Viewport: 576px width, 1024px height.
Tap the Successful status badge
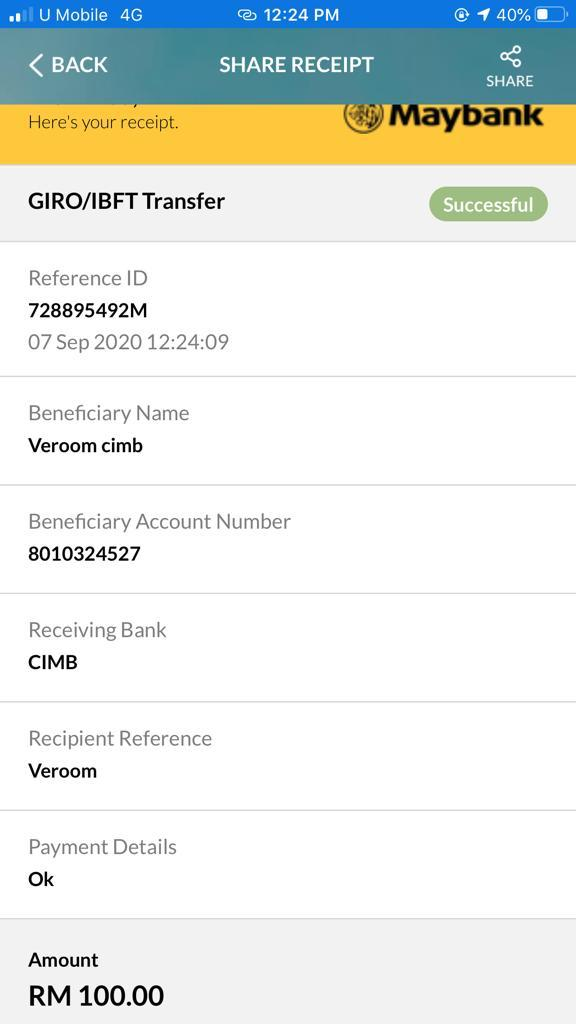[488, 204]
